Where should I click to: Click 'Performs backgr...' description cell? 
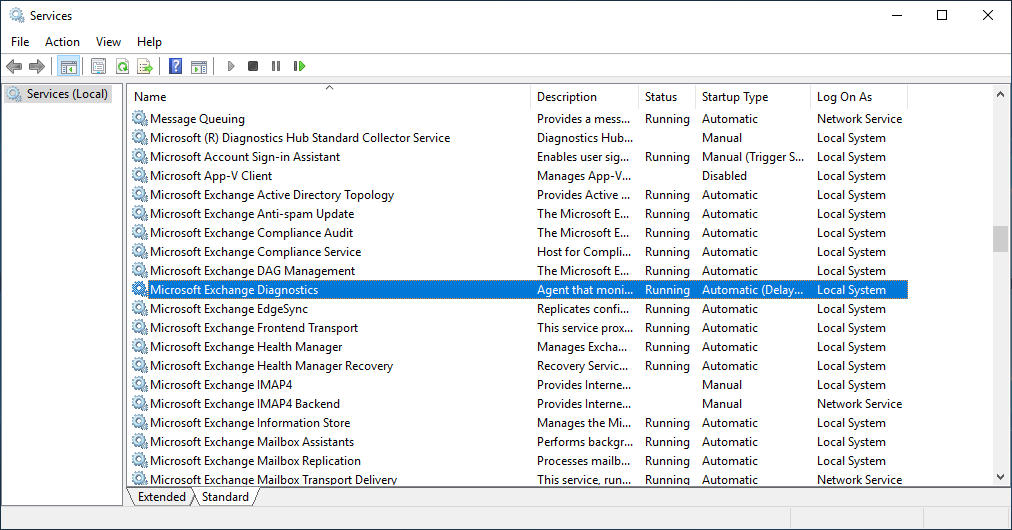(585, 442)
